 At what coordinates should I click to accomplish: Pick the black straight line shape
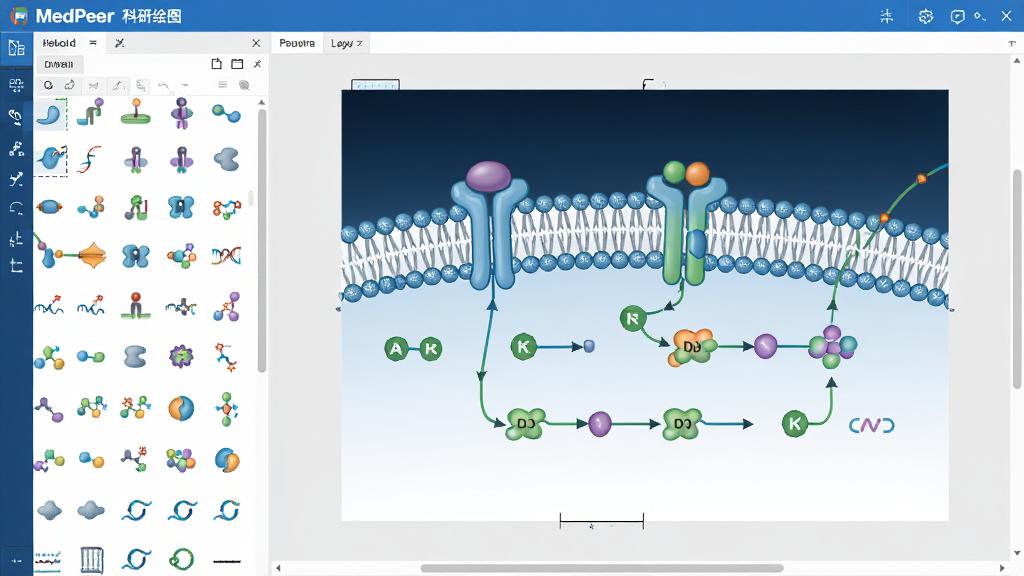227,561
